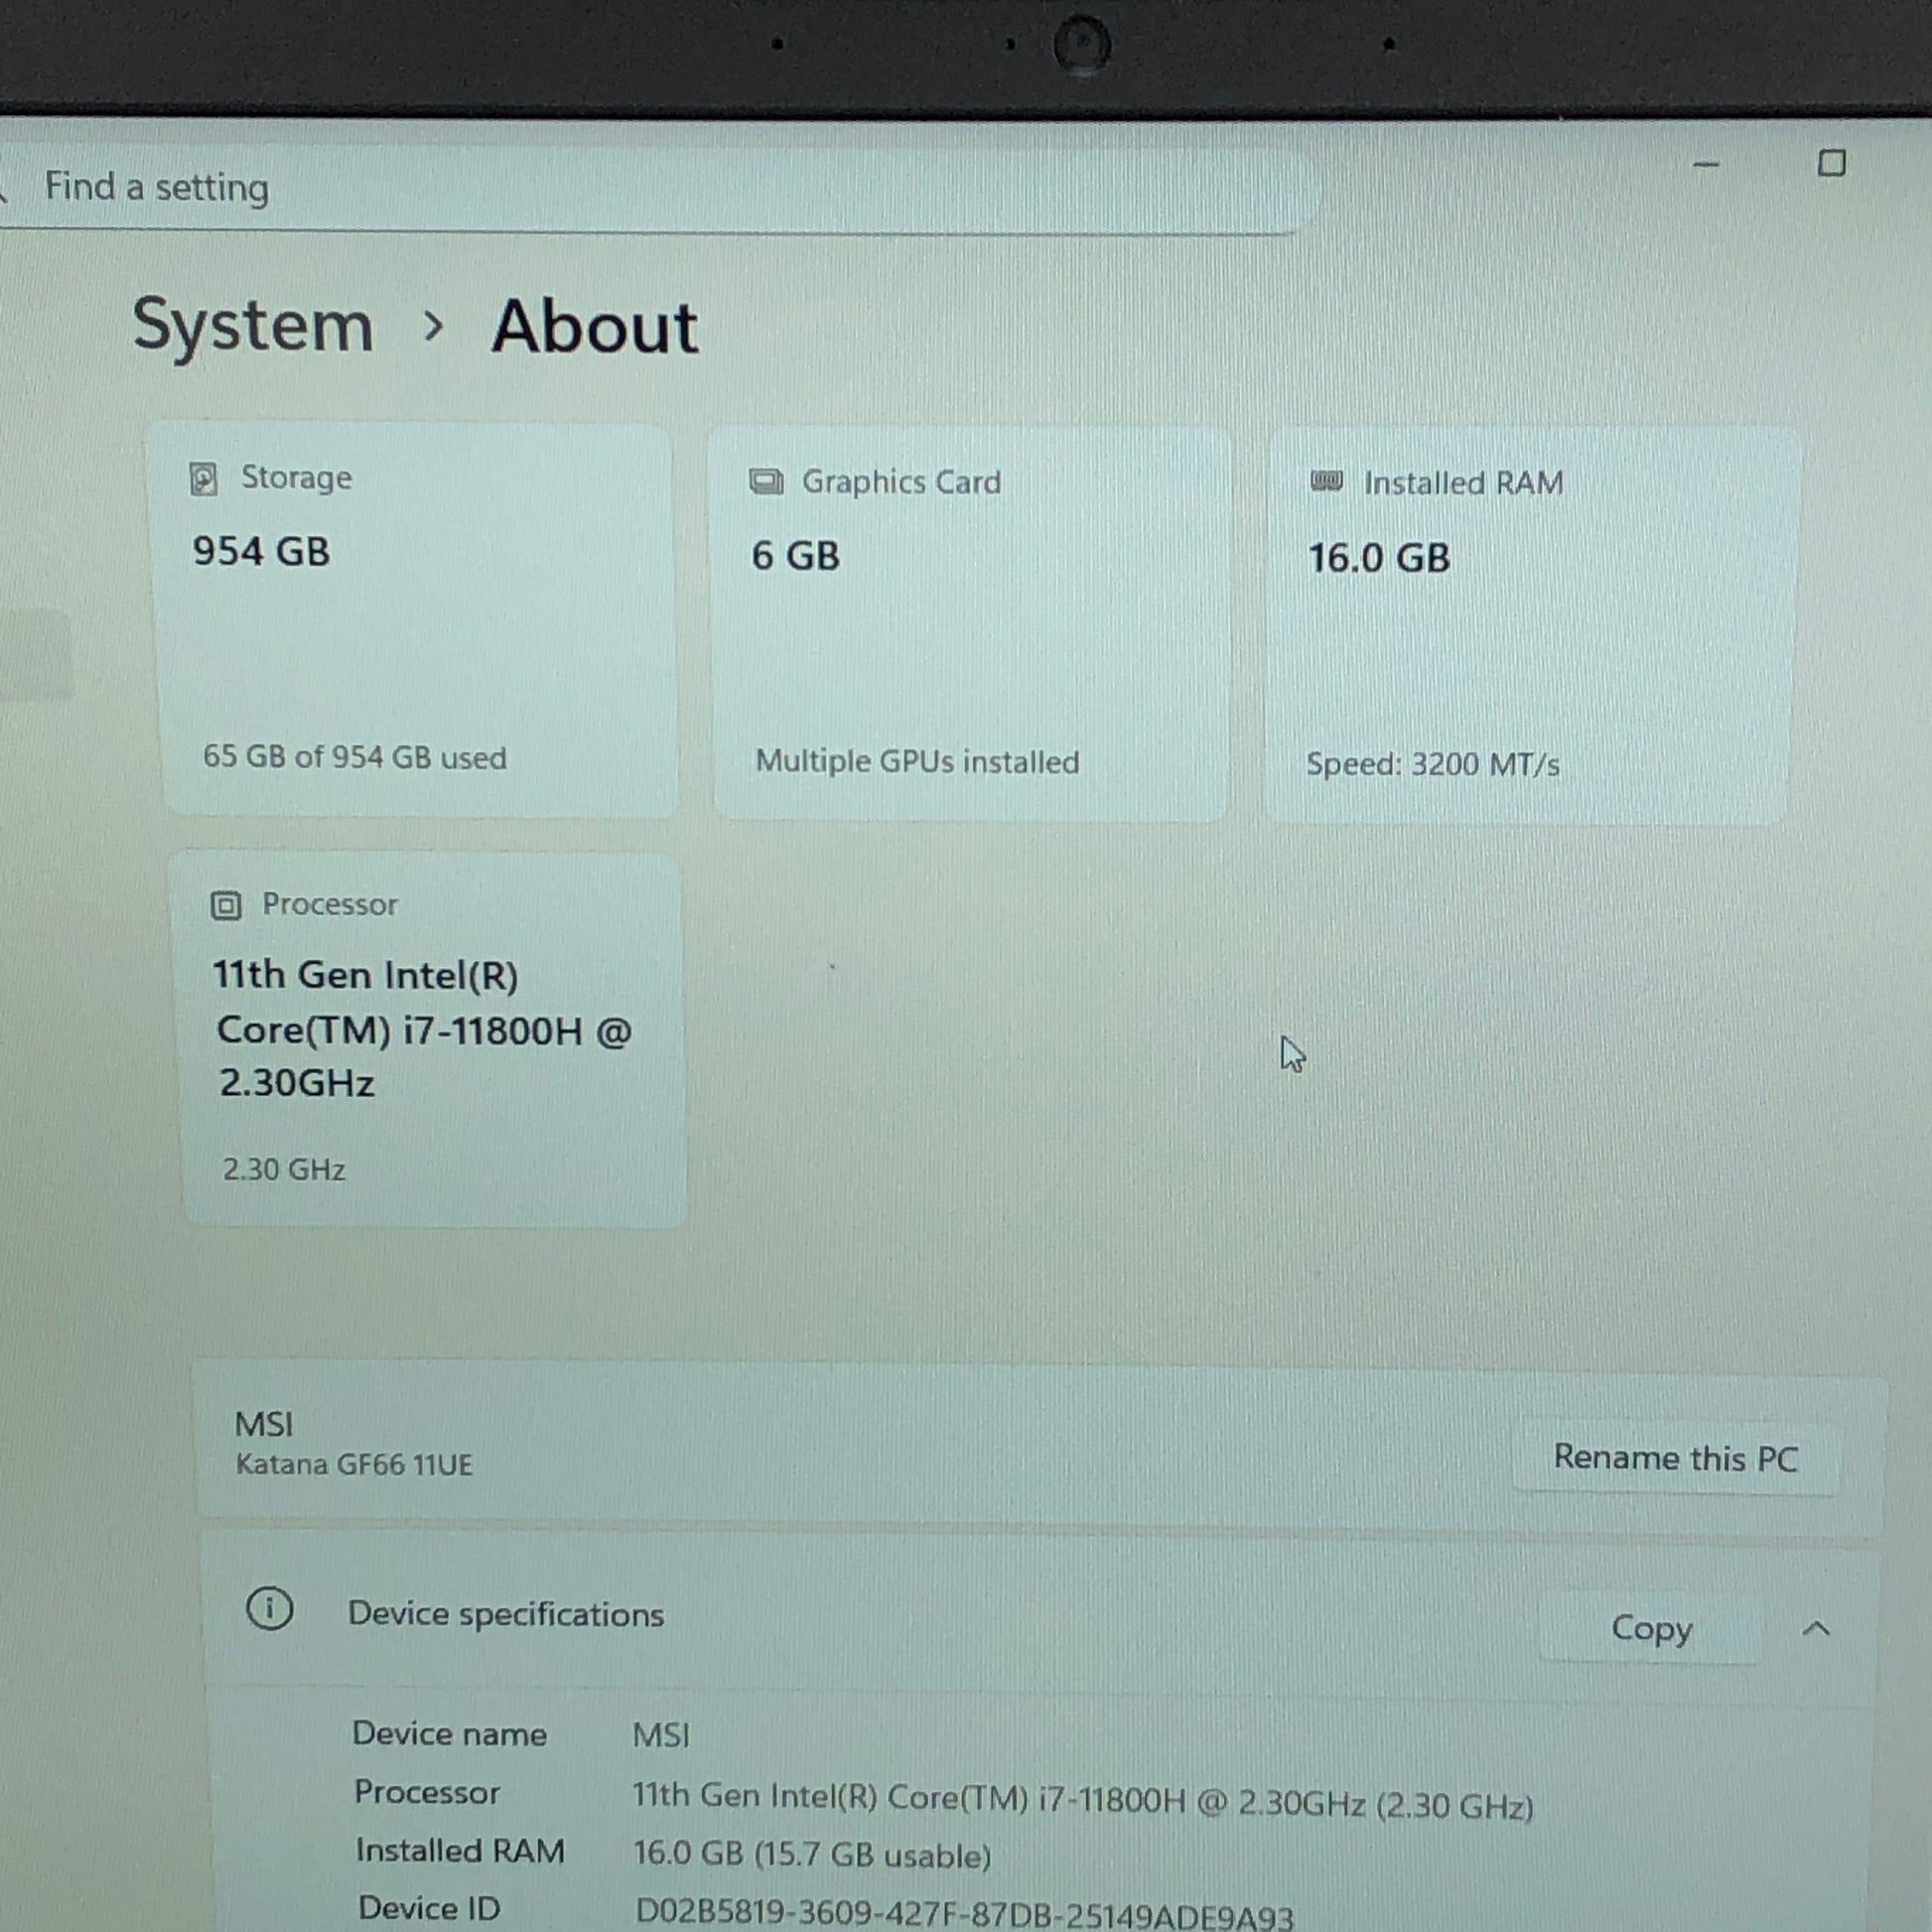The image size is (1932, 1932).
Task: Click the Device specifications info icon
Action: click(269, 1609)
